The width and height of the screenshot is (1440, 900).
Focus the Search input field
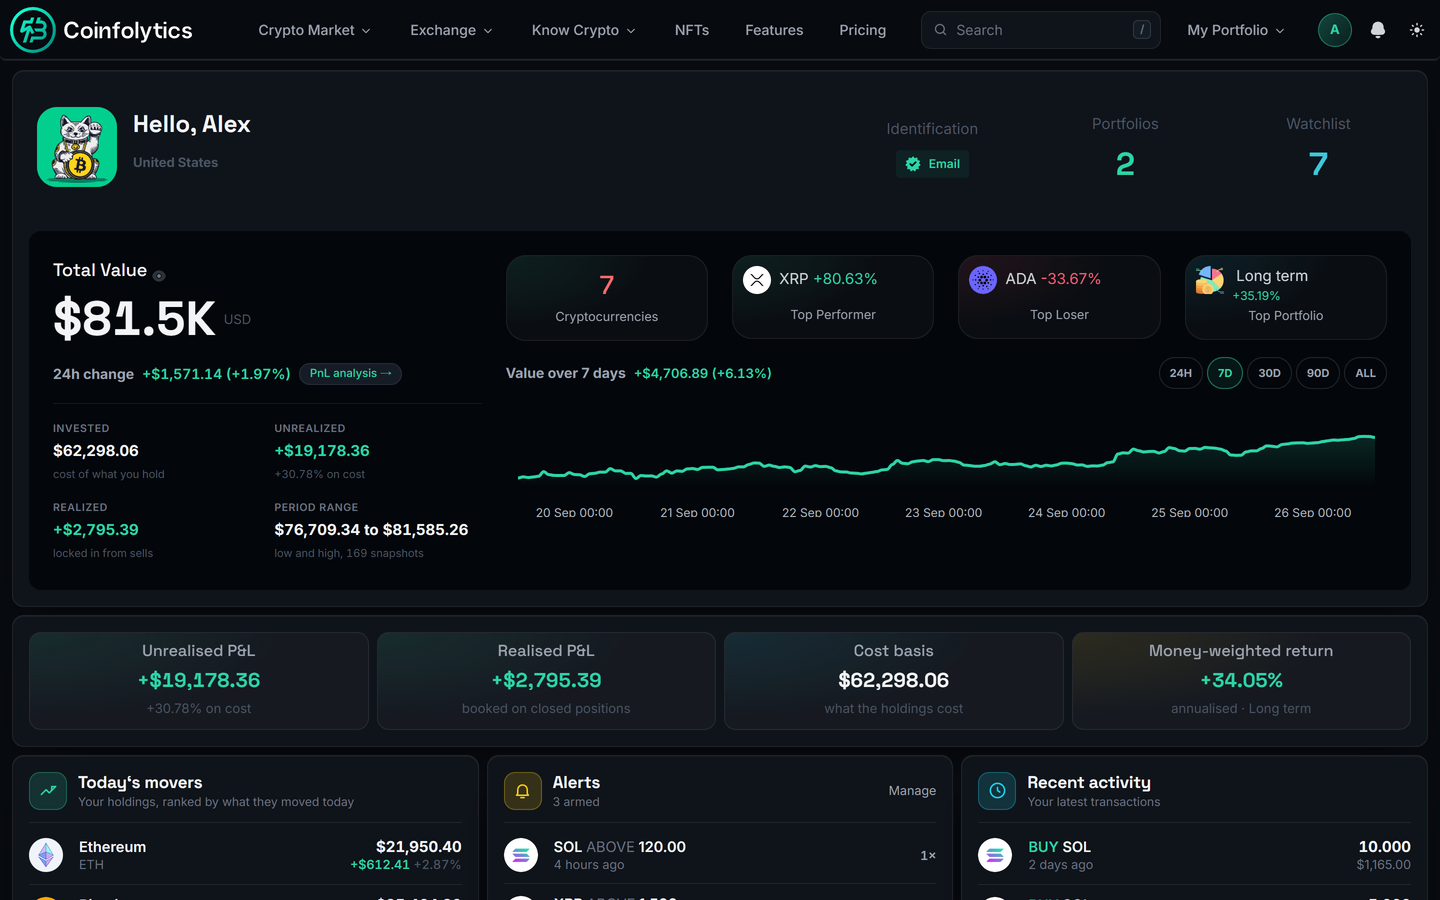[x=1040, y=30]
